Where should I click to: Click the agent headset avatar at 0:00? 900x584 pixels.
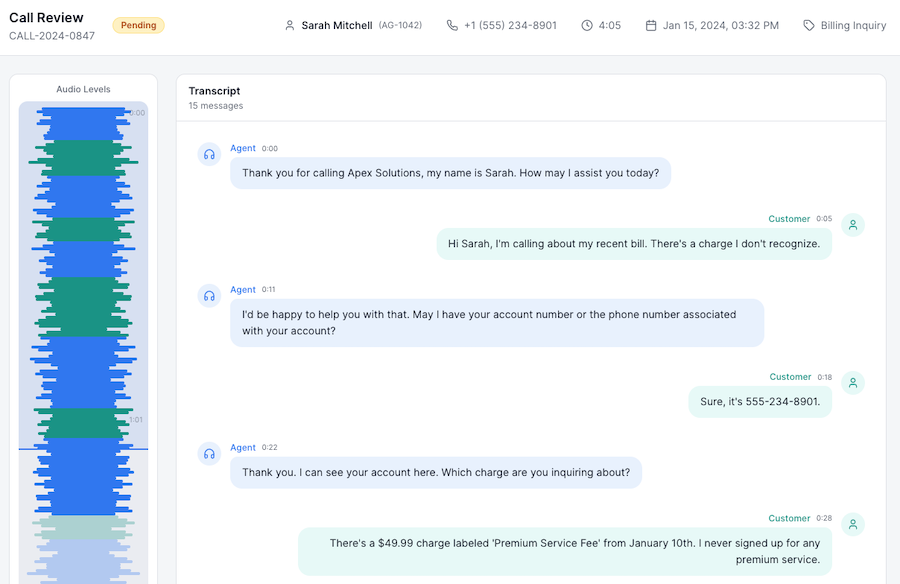coord(209,154)
